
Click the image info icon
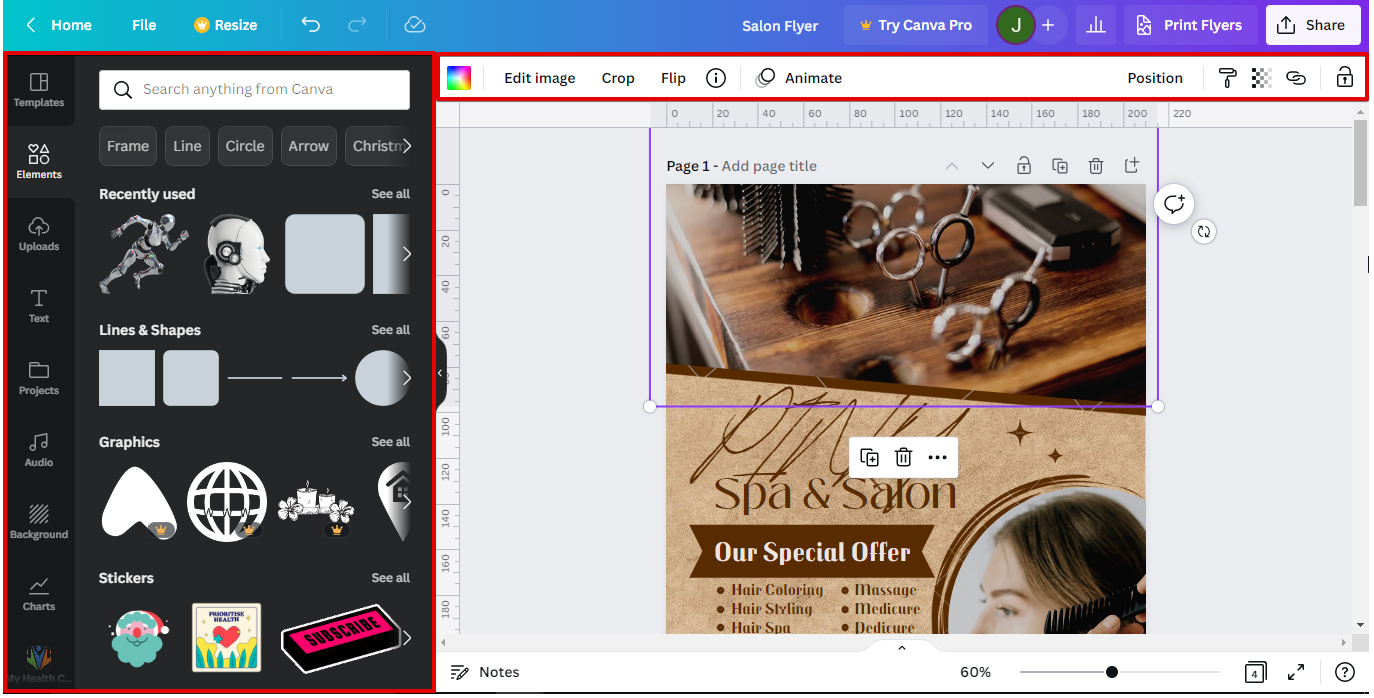tap(716, 78)
